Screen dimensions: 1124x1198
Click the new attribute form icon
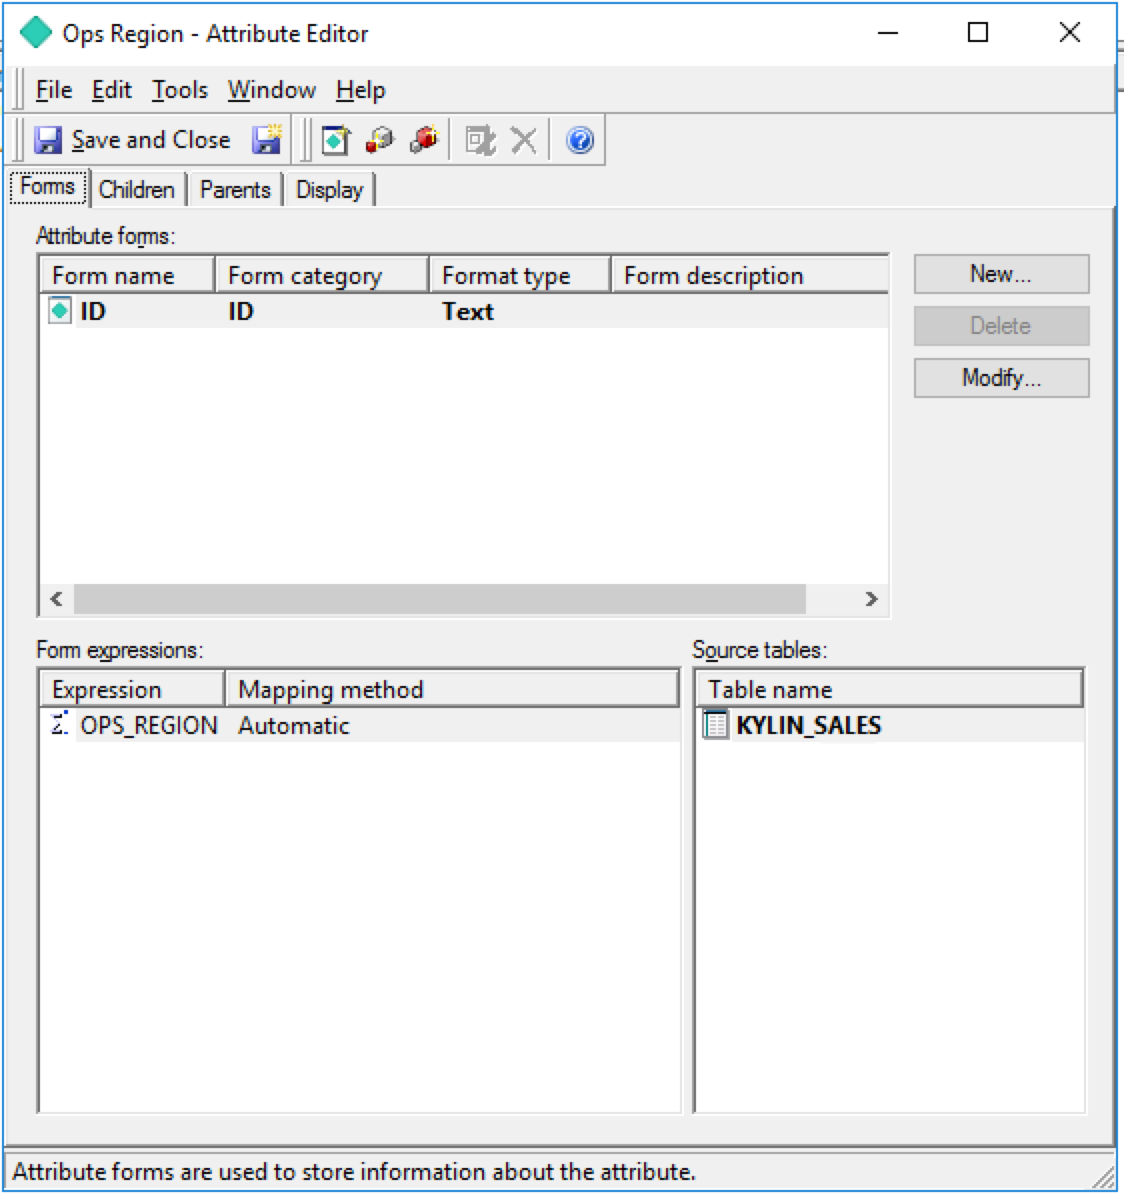click(x=336, y=140)
